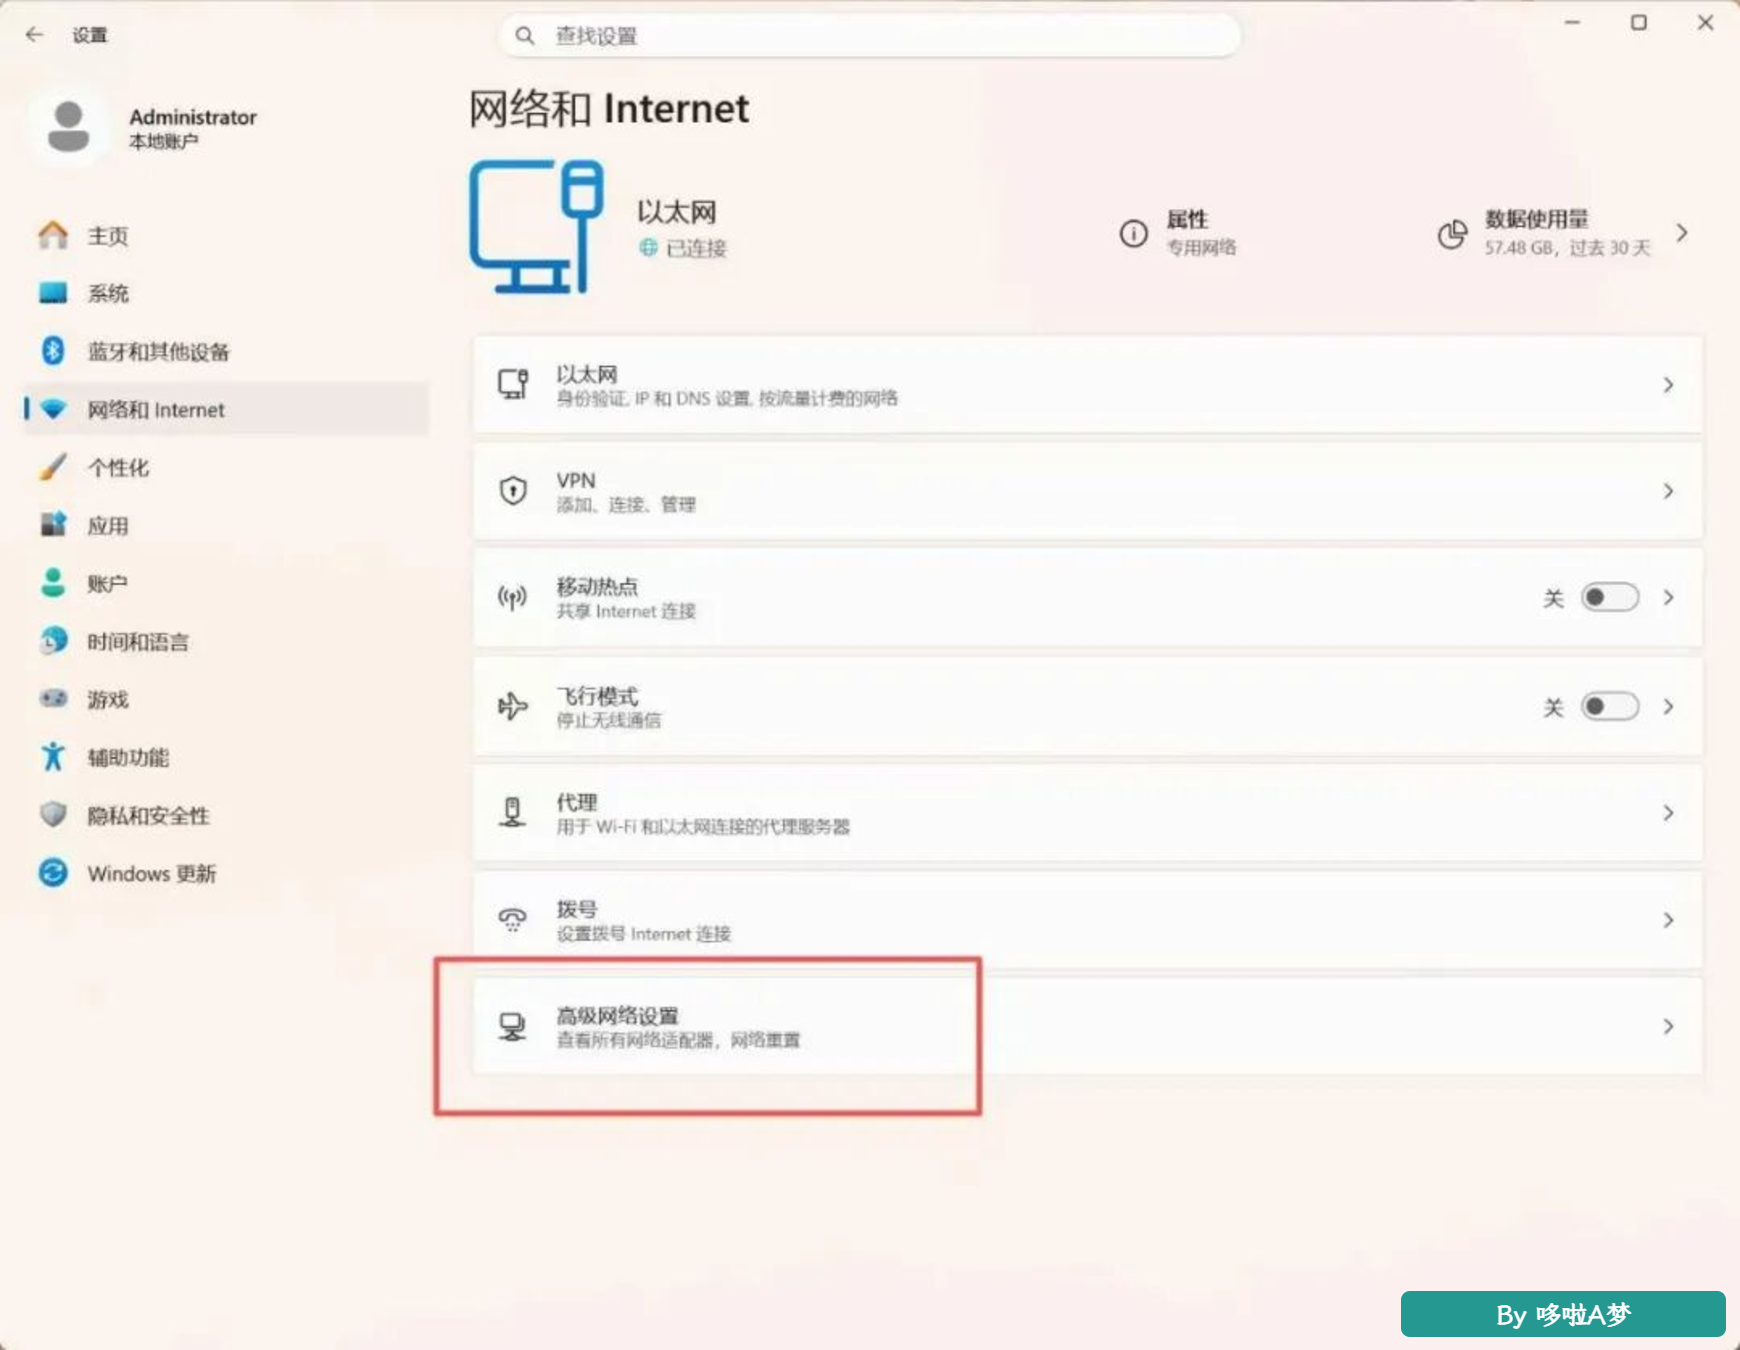Click the search magnifier icon

tap(525, 36)
